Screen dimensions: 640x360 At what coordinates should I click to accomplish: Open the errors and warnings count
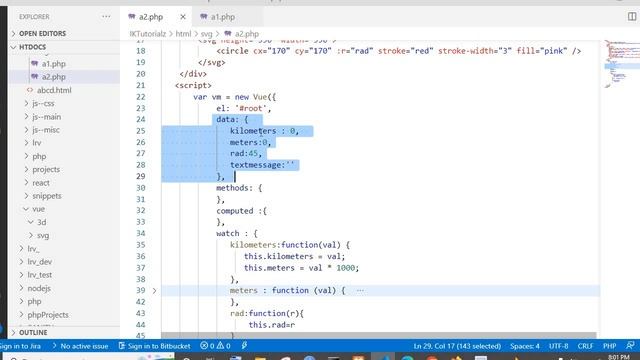(215, 346)
